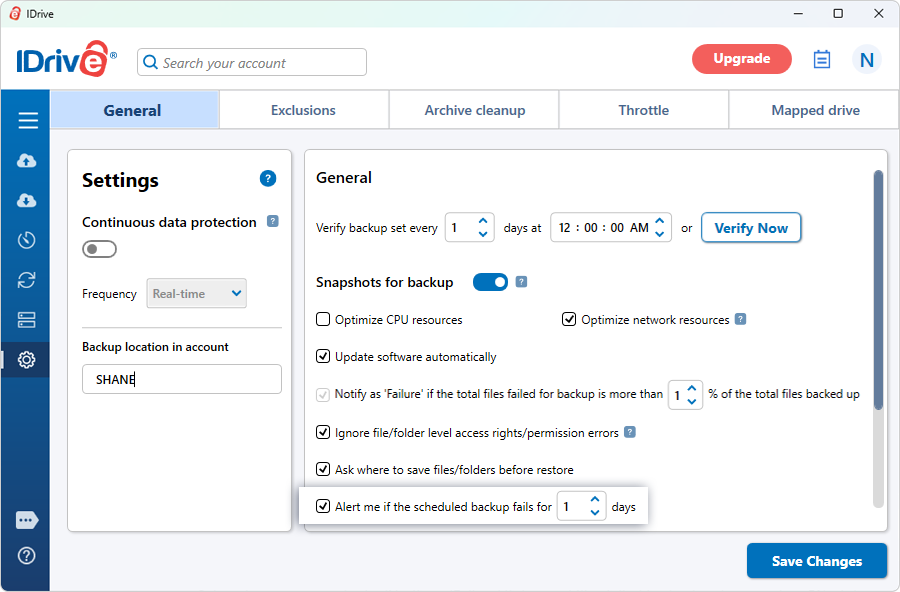Open the activity log clipboard icon

[x=821, y=60]
